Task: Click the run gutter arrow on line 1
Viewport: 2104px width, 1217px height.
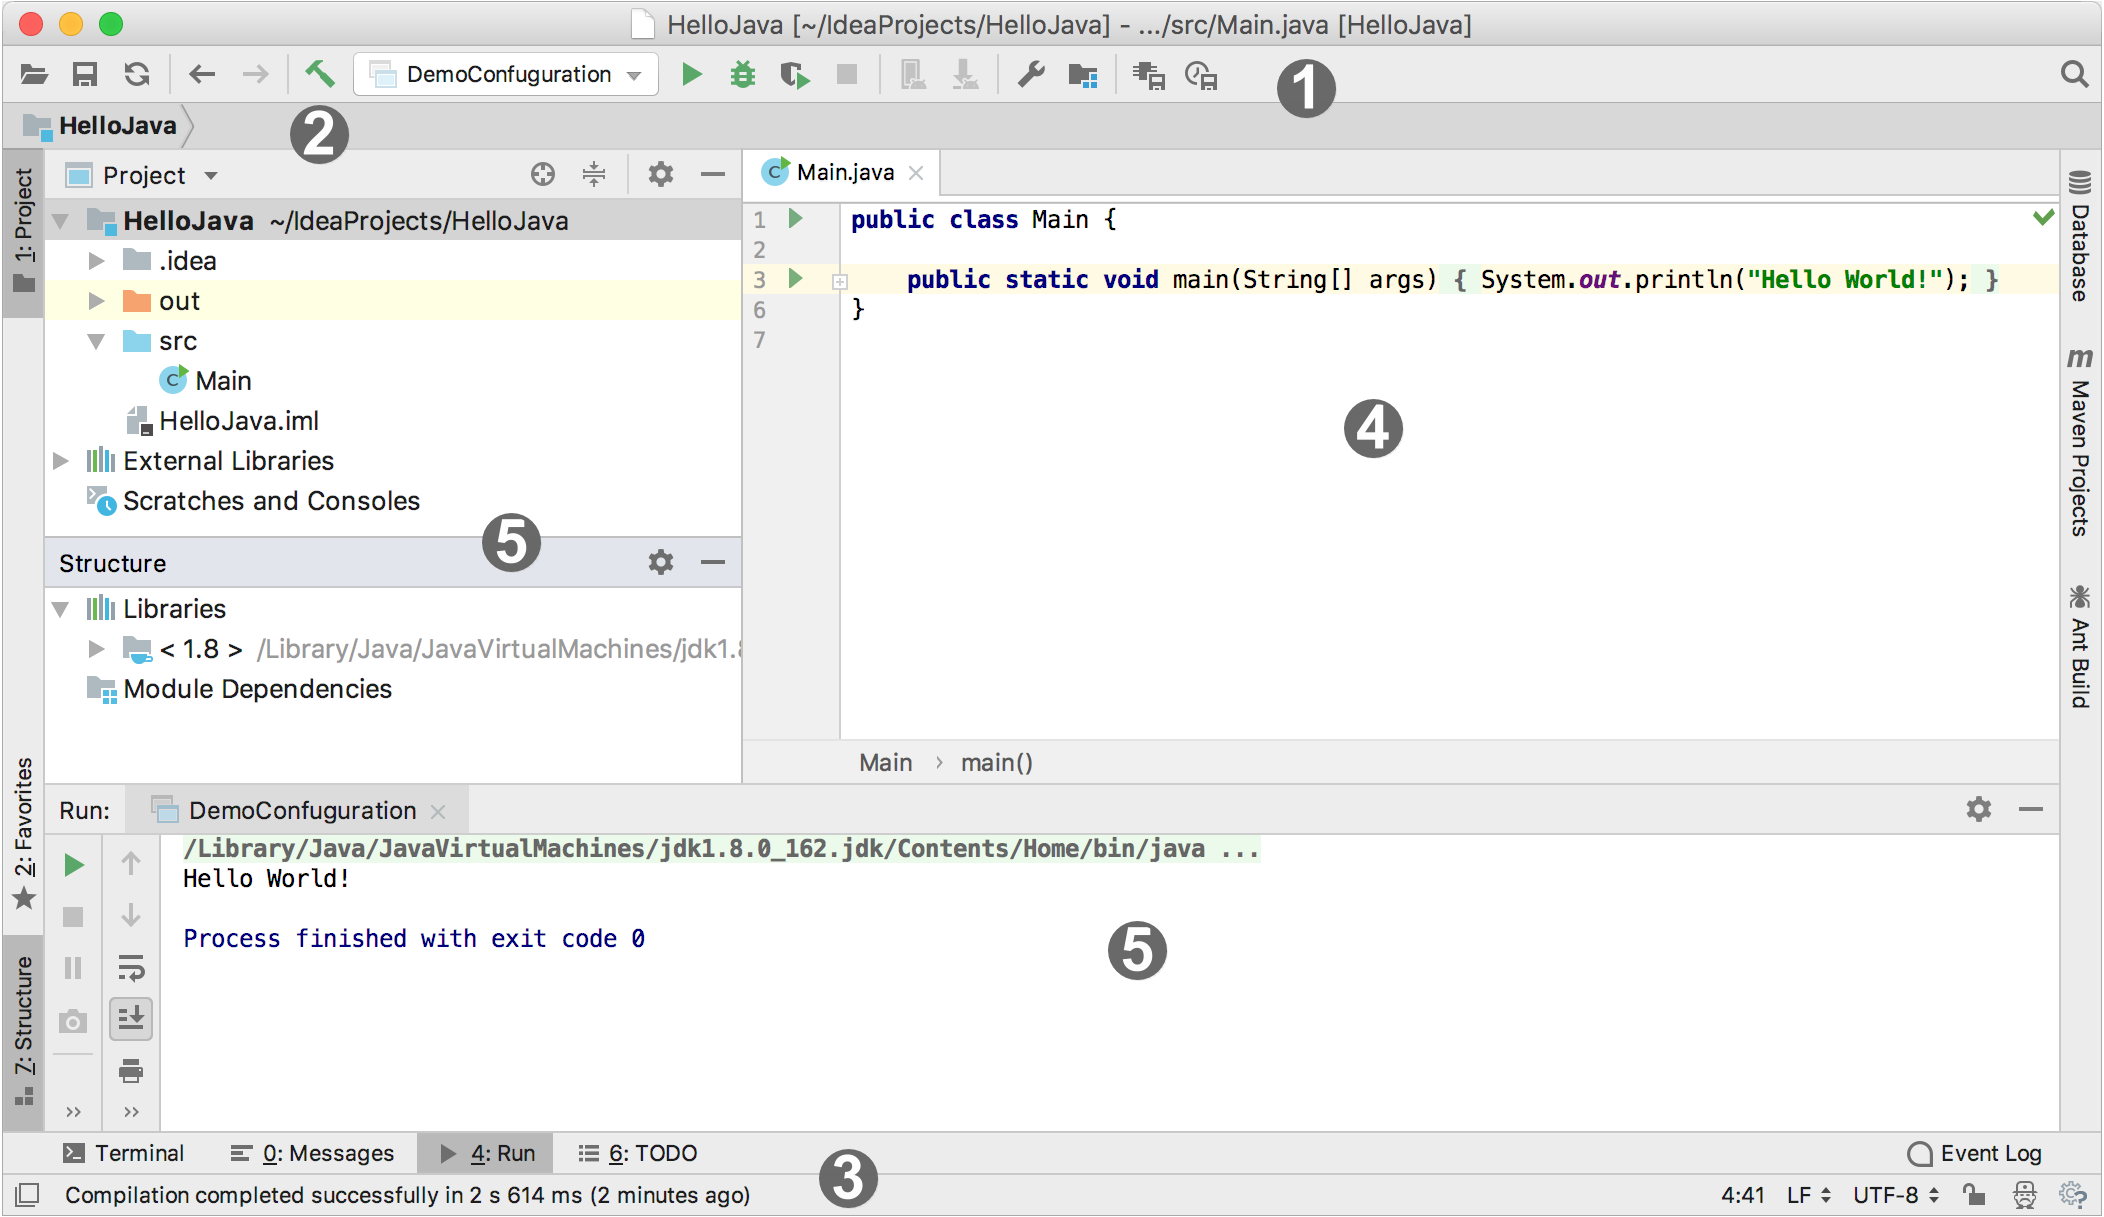Action: [796, 218]
